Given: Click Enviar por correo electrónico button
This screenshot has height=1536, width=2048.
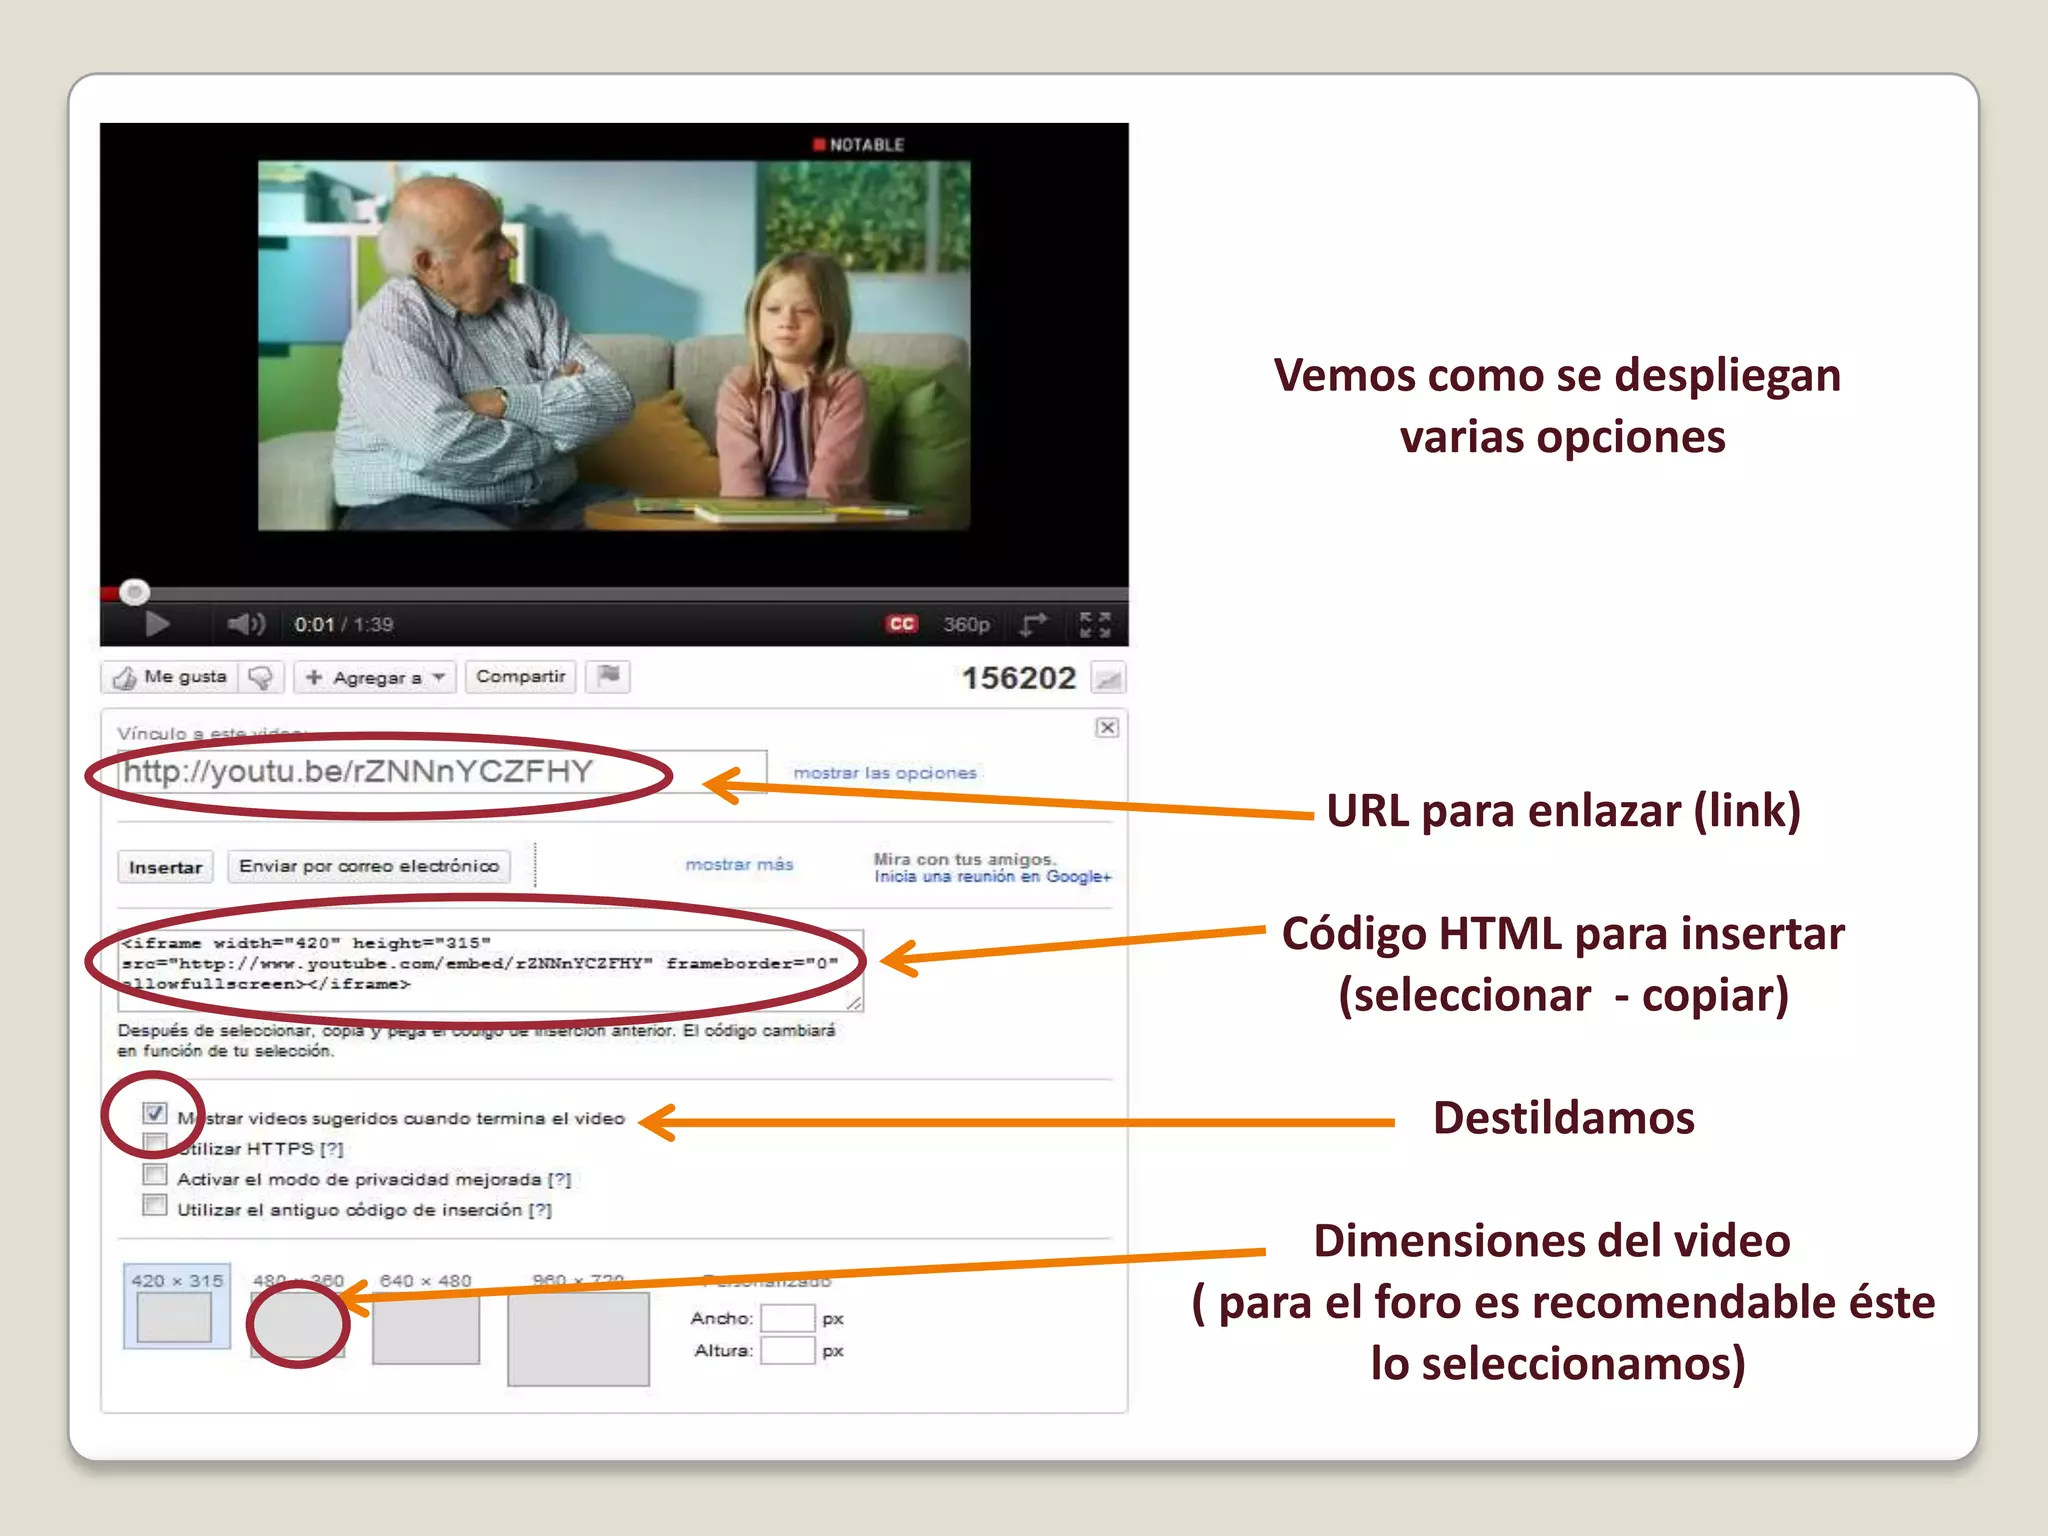Looking at the screenshot, I should [369, 866].
